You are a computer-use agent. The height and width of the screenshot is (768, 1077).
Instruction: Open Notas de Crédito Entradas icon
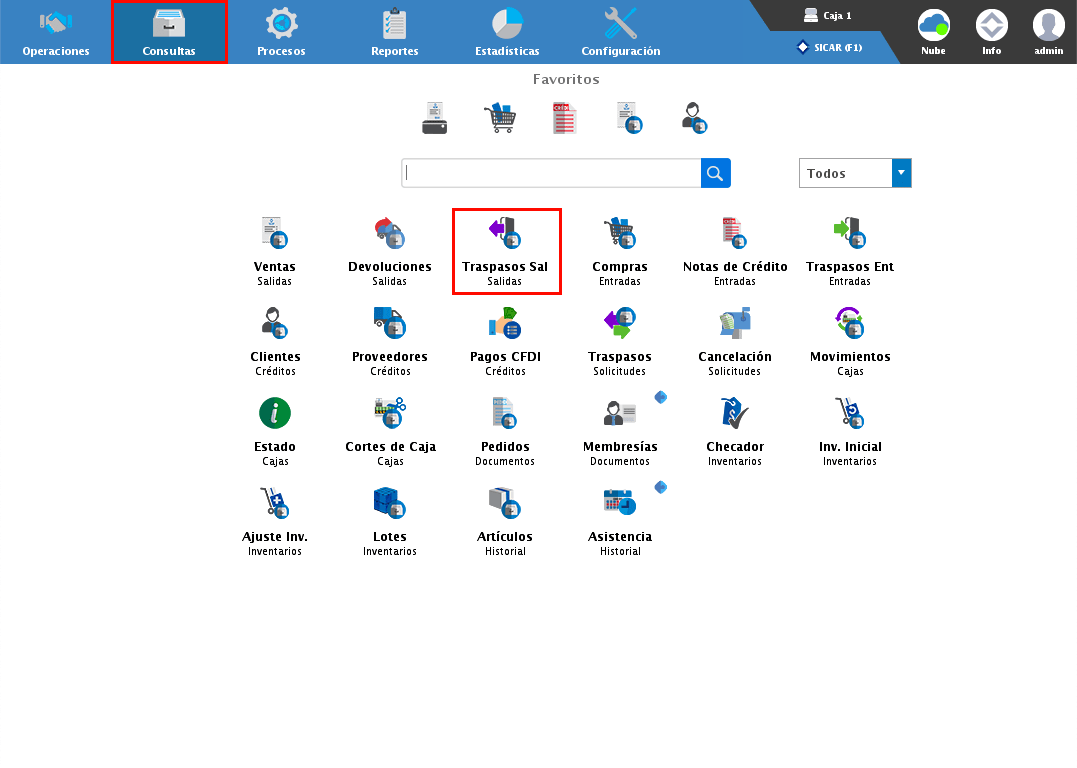735,235
